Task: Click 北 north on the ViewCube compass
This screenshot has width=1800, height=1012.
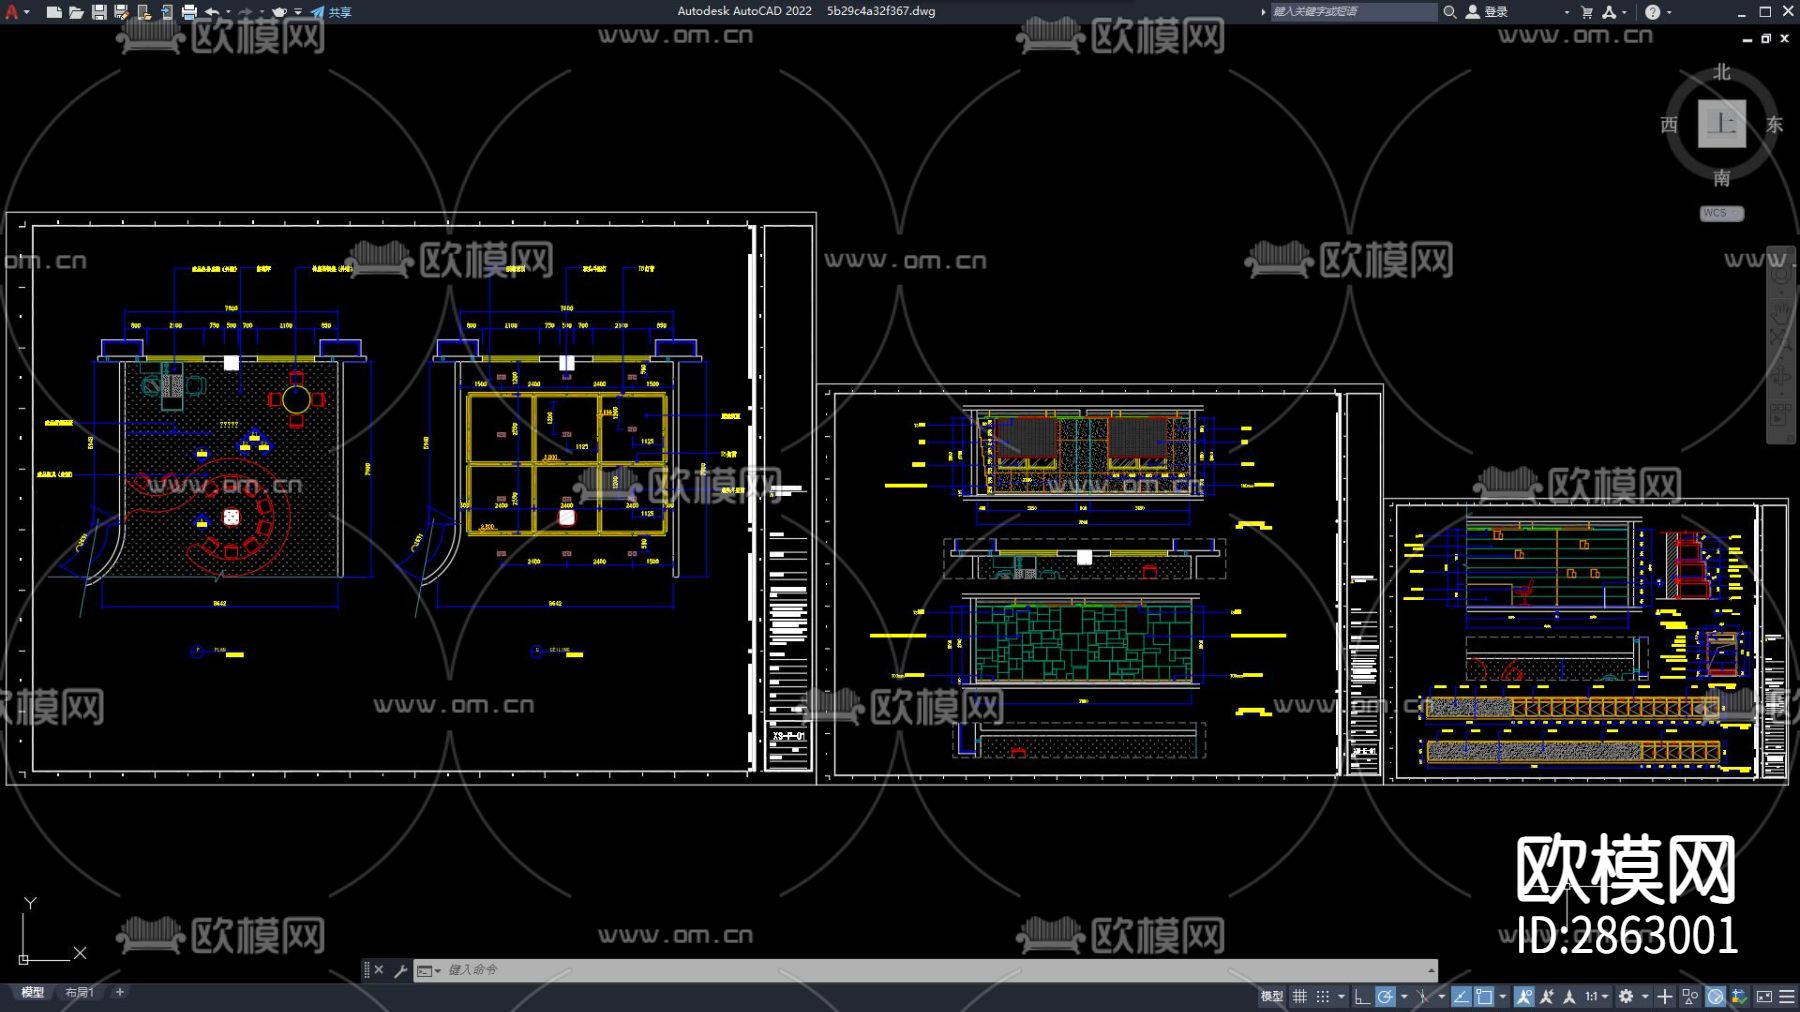Action: [x=1721, y=72]
